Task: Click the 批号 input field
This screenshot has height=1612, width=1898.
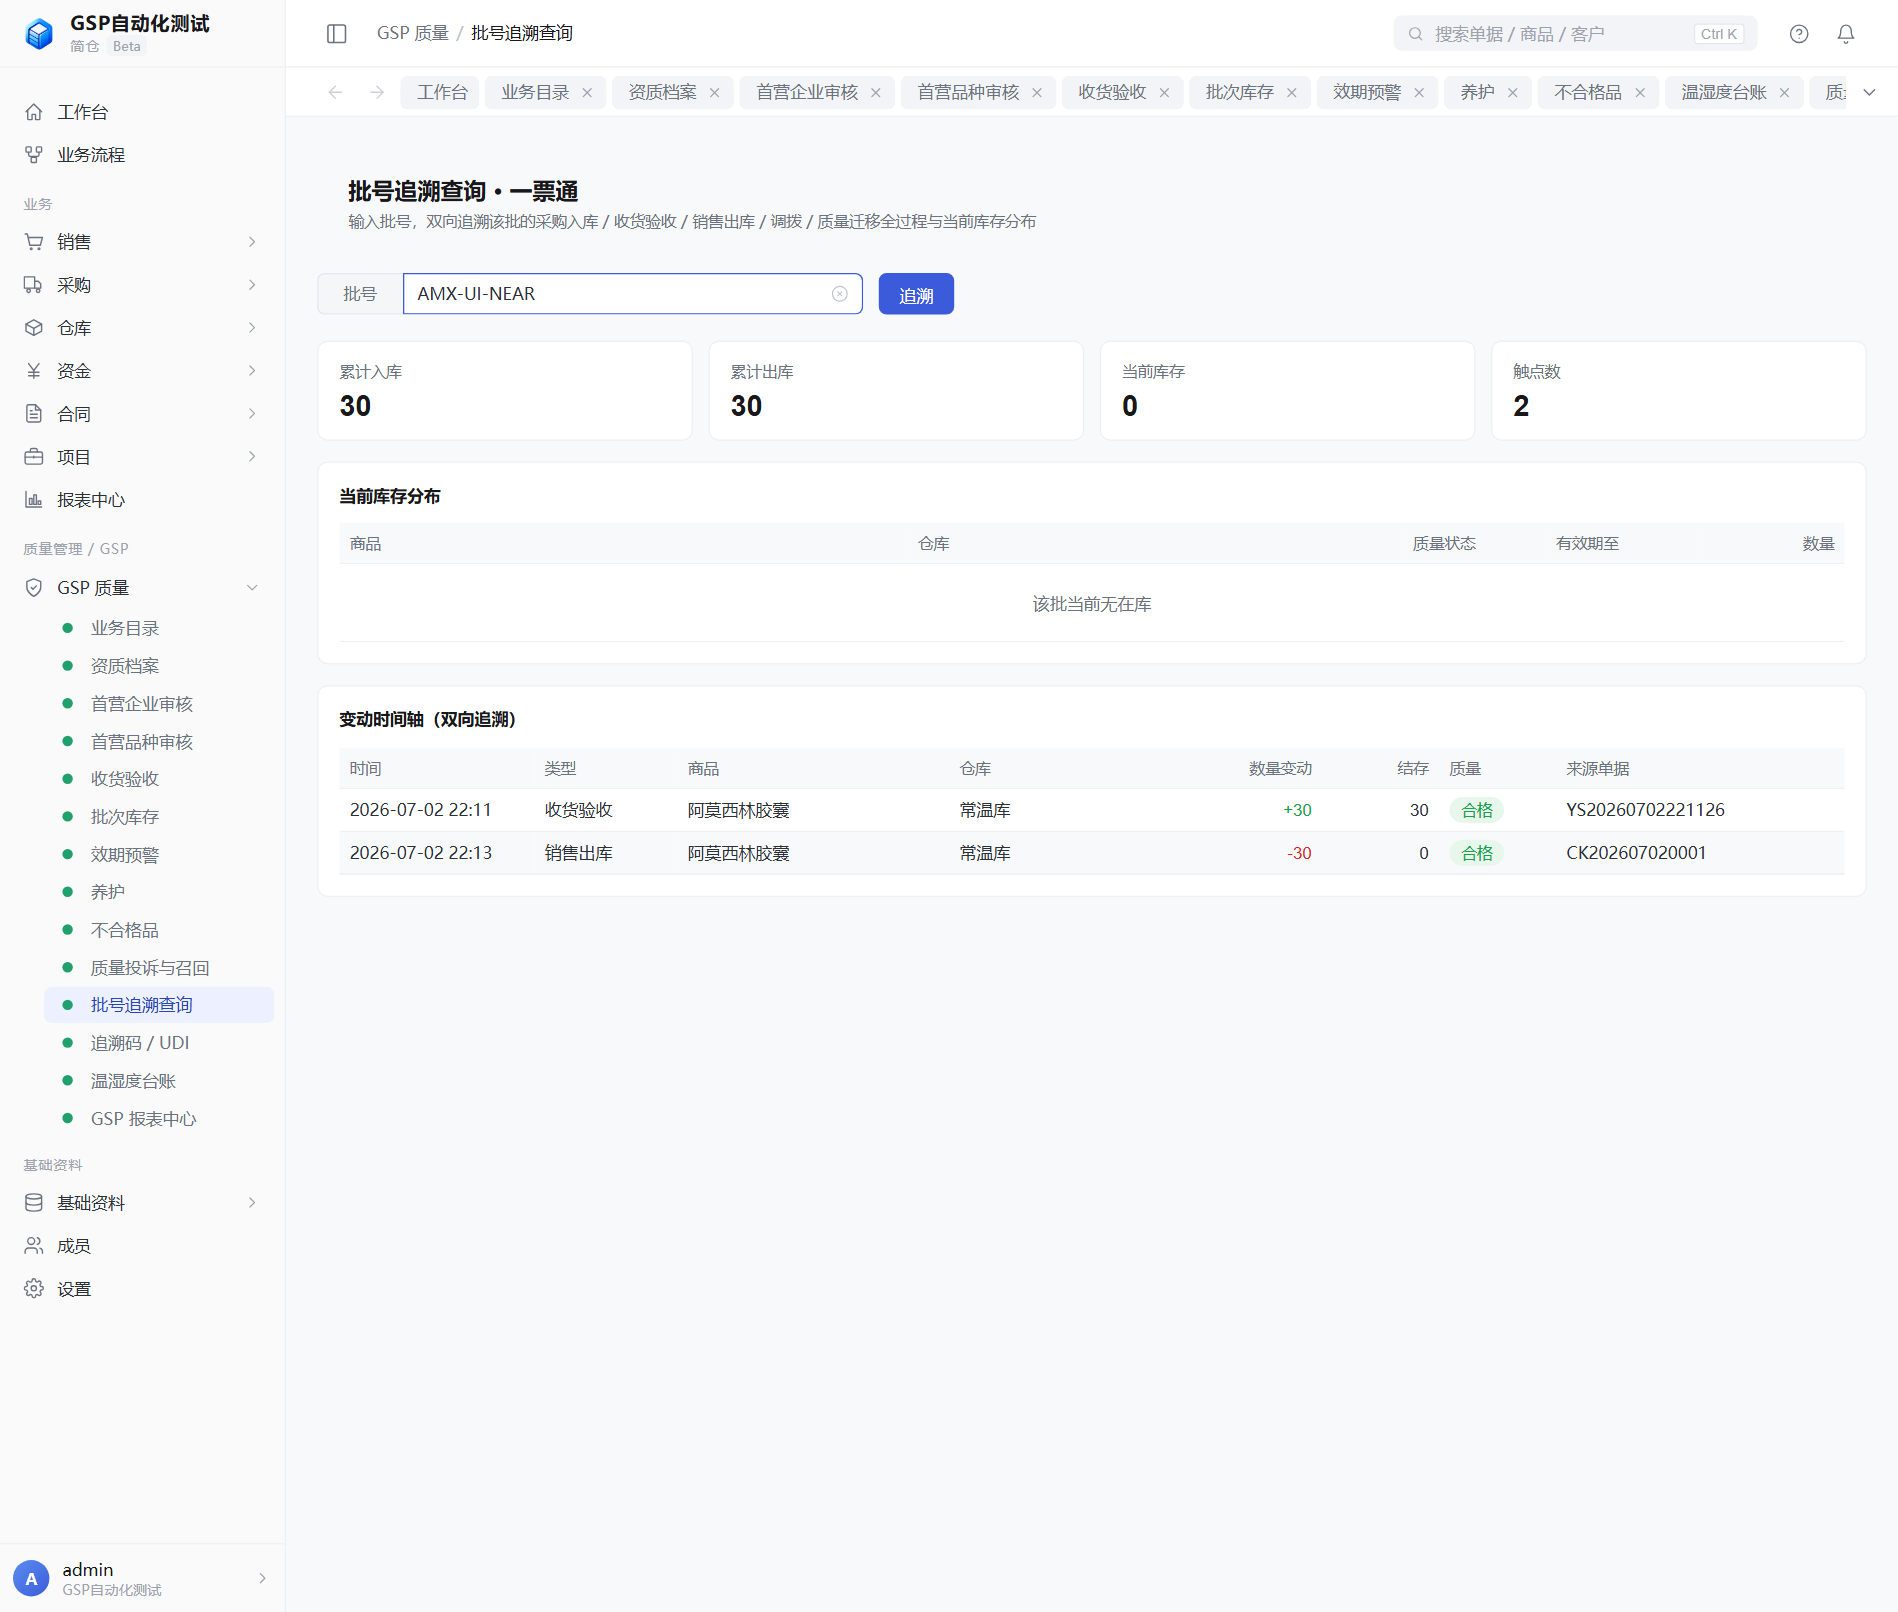Action: 632,294
